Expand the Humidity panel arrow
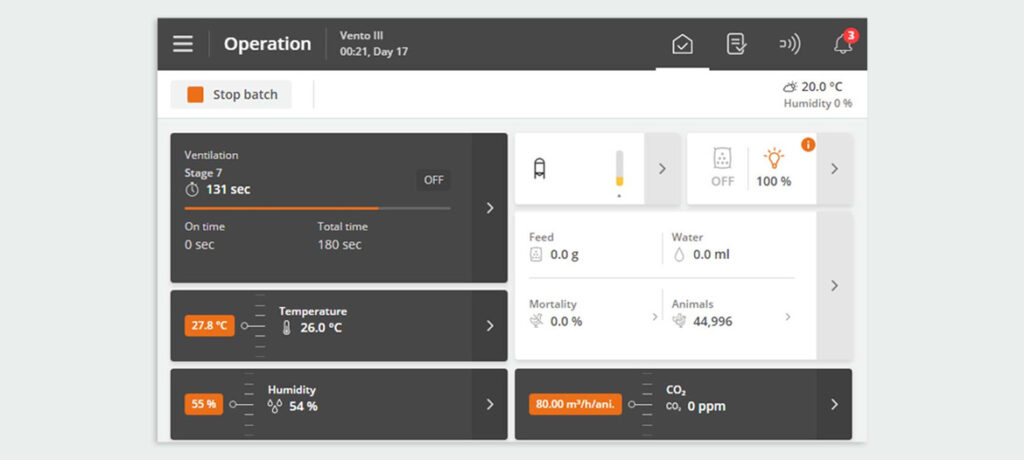 point(489,404)
